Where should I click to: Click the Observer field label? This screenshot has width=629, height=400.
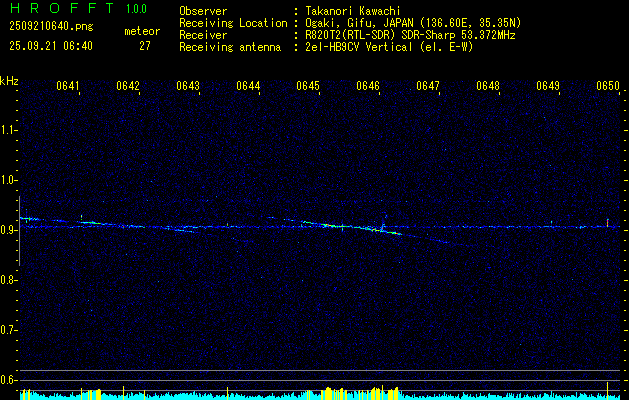tap(203, 11)
